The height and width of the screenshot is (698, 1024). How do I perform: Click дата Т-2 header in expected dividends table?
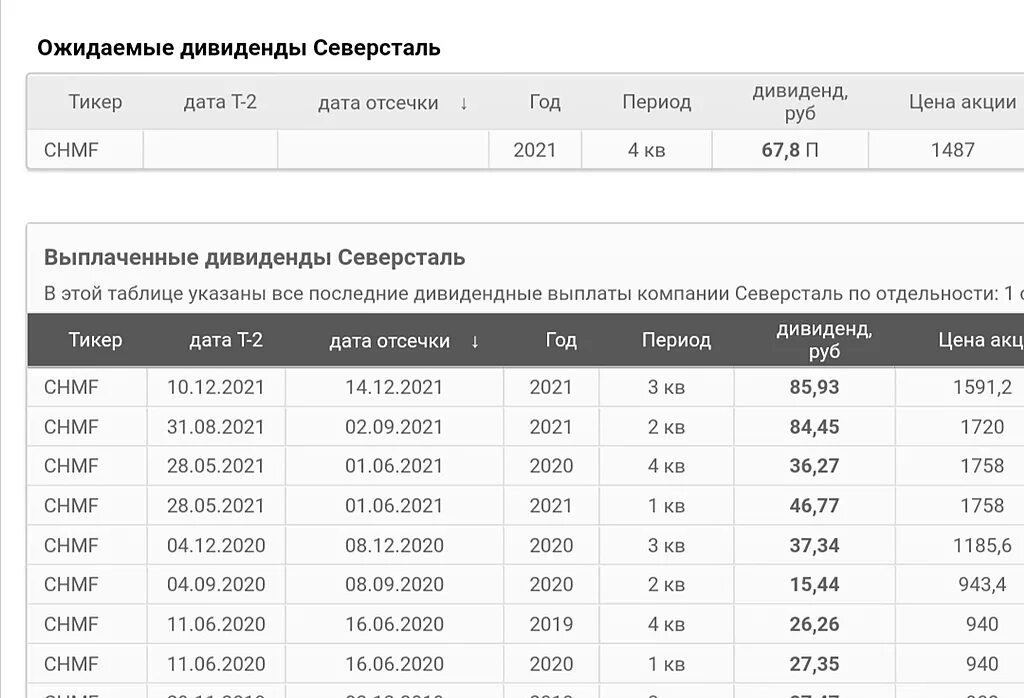pos(220,102)
